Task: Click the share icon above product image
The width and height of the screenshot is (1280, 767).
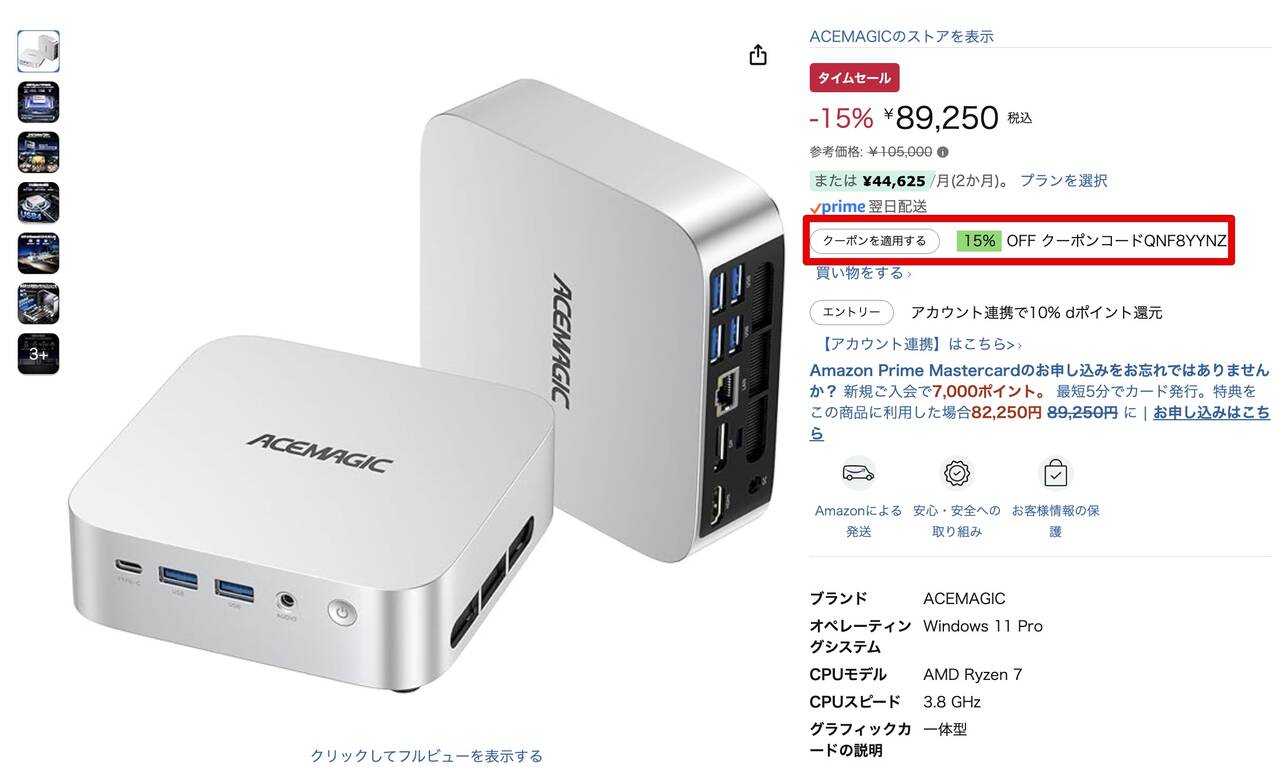Action: [758, 54]
